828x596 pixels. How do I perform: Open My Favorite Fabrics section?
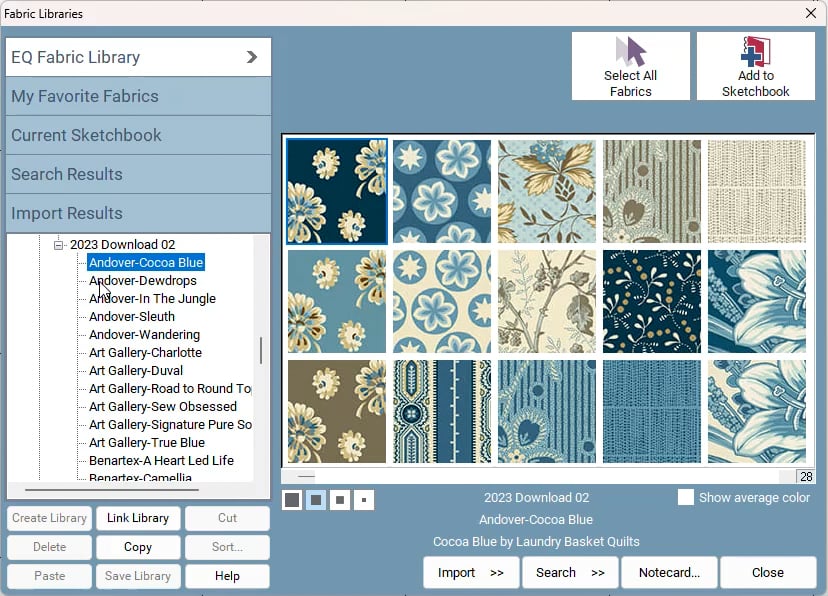pos(138,96)
